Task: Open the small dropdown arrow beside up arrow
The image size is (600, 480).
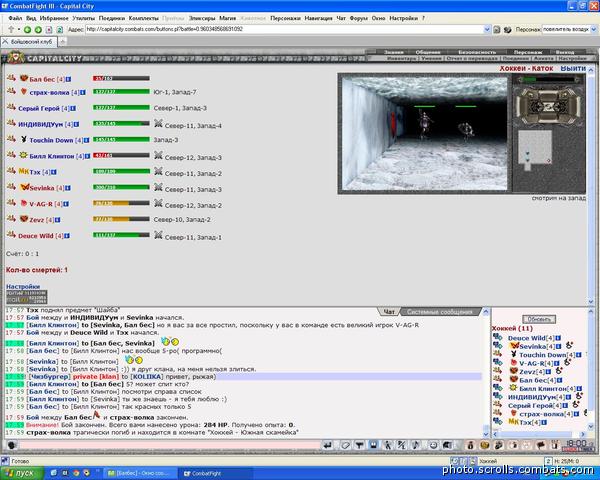Action: pyautogui.click(x=18, y=29)
